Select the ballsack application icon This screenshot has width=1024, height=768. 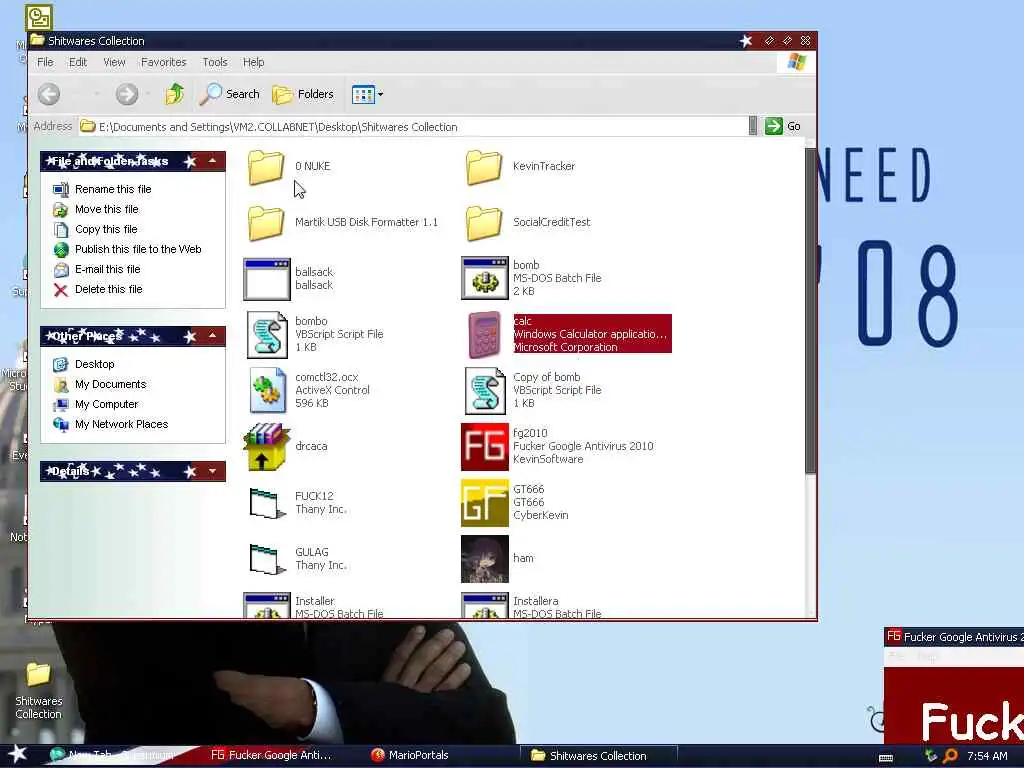pyautogui.click(x=266, y=279)
